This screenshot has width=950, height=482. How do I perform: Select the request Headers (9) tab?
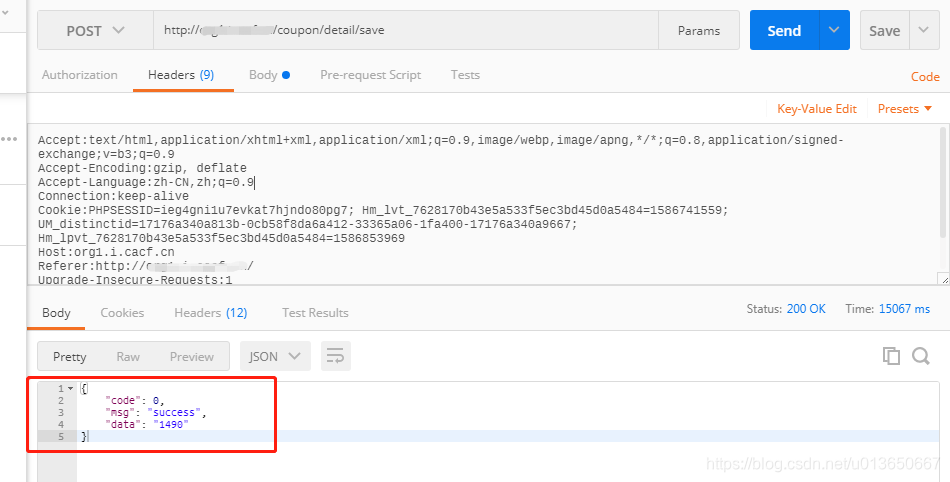(x=181, y=75)
